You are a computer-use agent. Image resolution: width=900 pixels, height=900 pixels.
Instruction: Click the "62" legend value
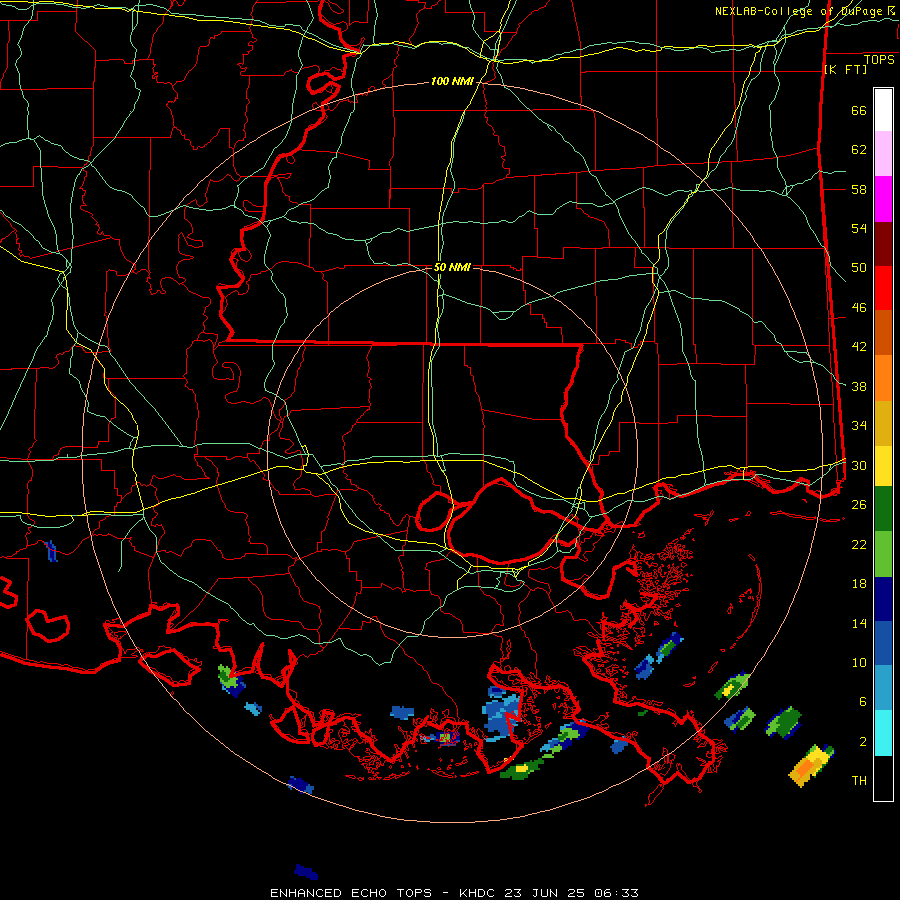click(859, 150)
